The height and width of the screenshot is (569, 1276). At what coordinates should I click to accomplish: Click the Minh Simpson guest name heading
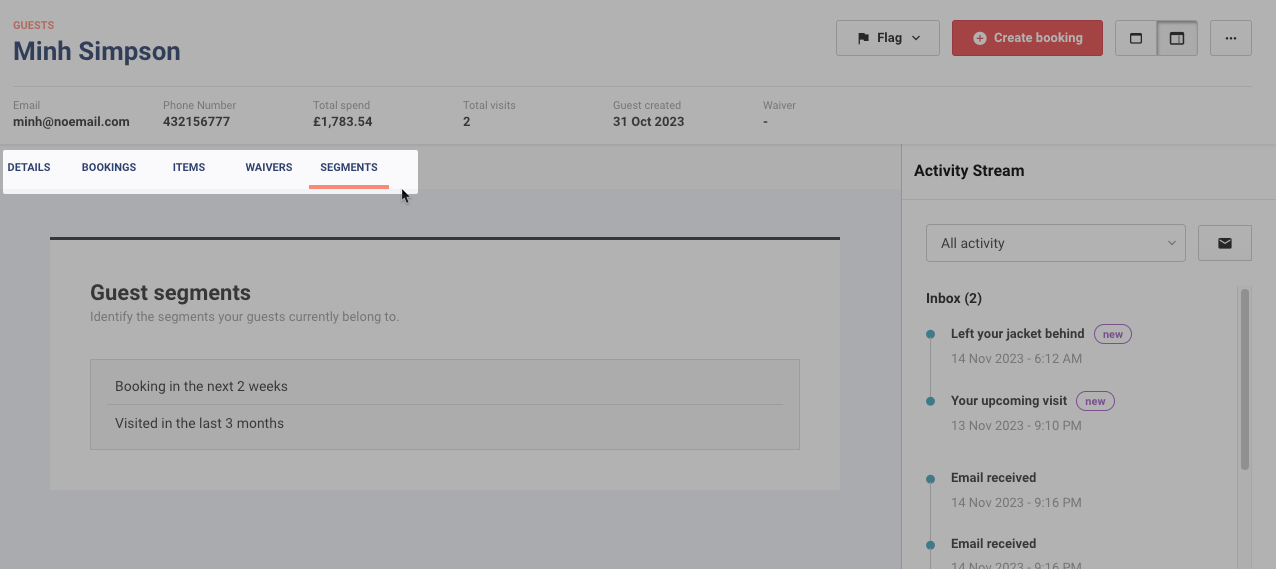click(97, 51)
